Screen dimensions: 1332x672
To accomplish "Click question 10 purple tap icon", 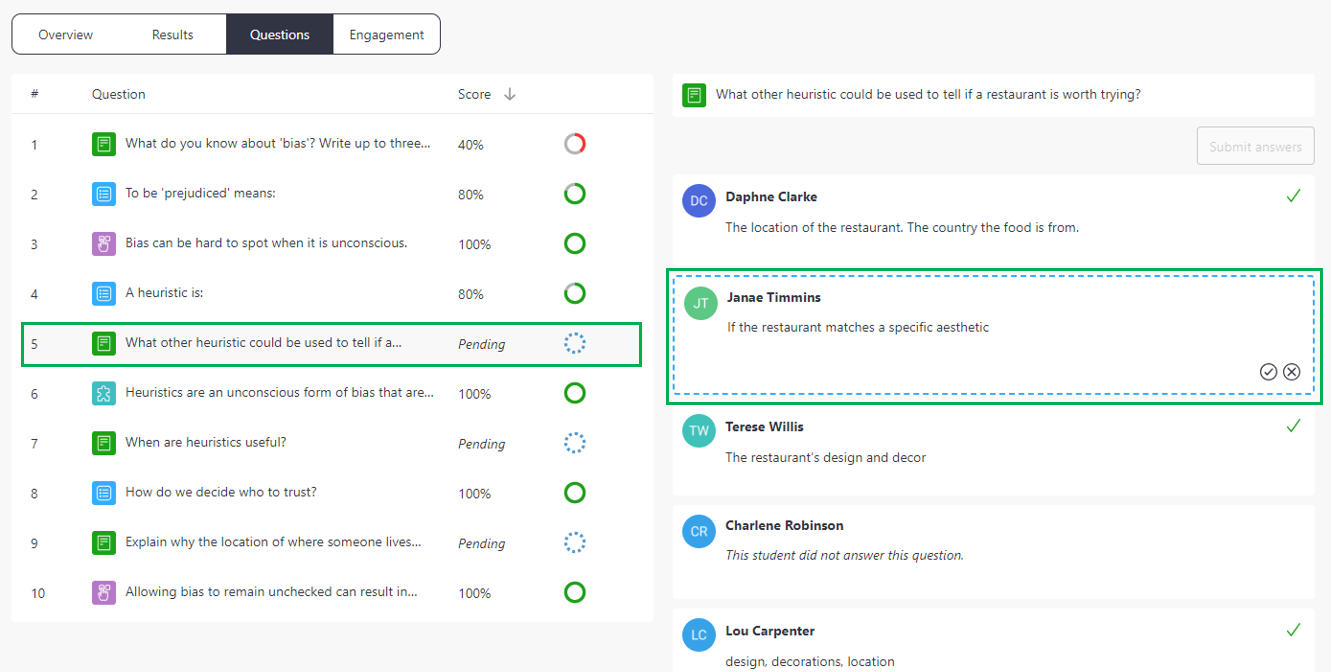I will click(104, 593).
